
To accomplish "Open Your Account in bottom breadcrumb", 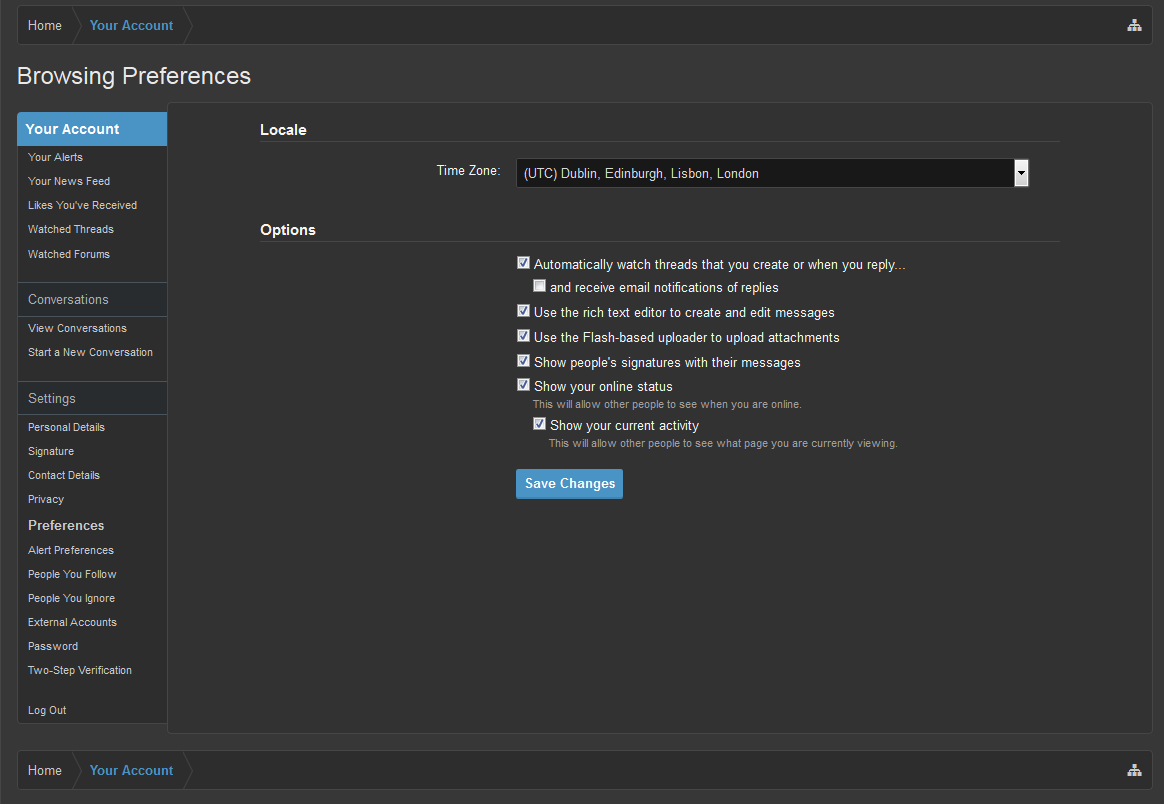I will pos(131,771).
